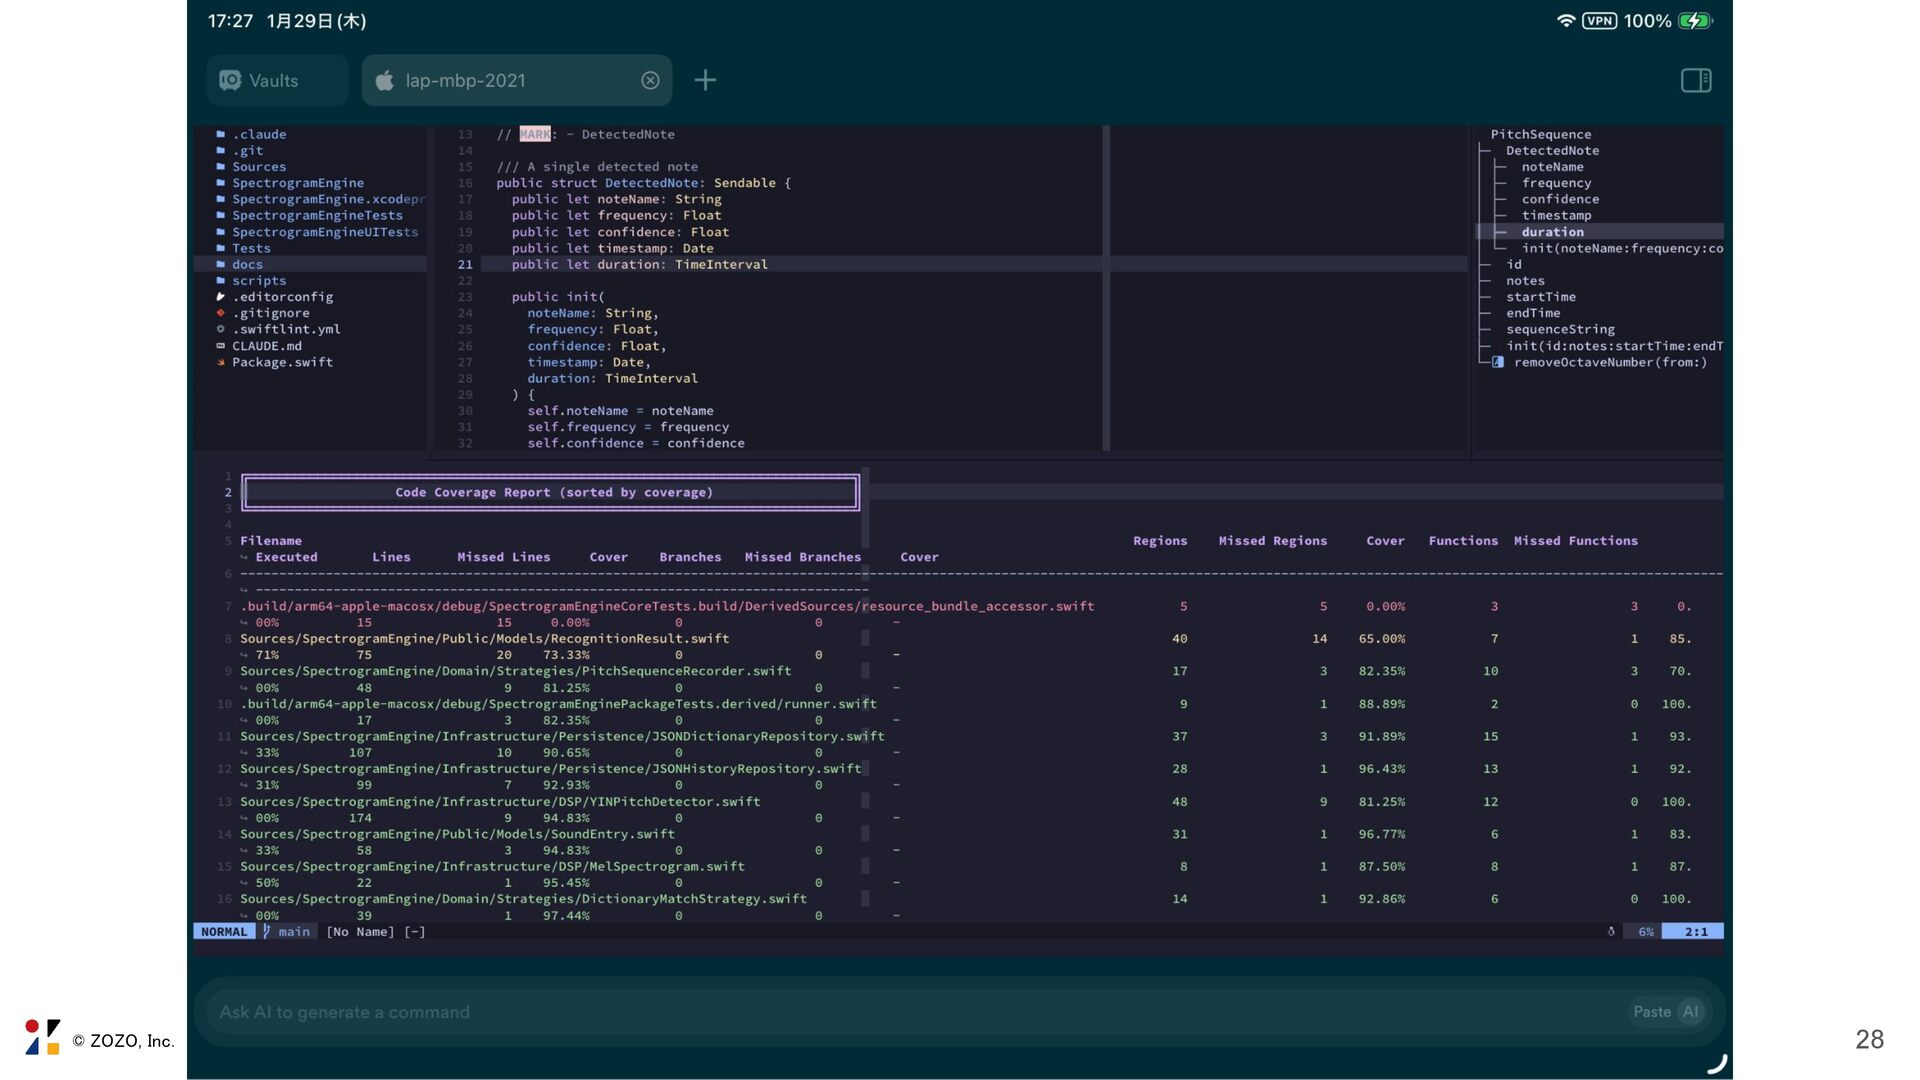Screen dimensions: 1920x1080
Task: Jump to removeOctaveNumber(from:) in the outline
Action: (x=1610, y=362)
